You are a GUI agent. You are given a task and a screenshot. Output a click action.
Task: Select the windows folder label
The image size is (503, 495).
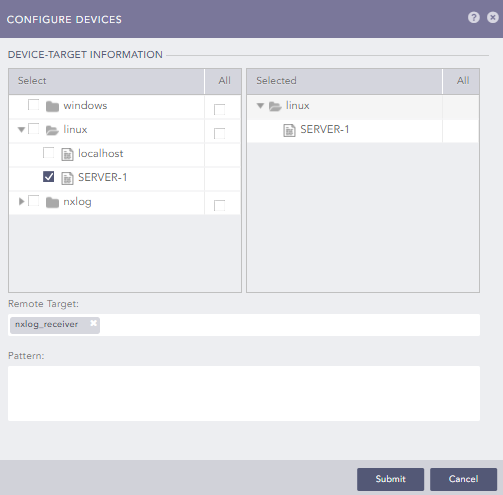85,106
